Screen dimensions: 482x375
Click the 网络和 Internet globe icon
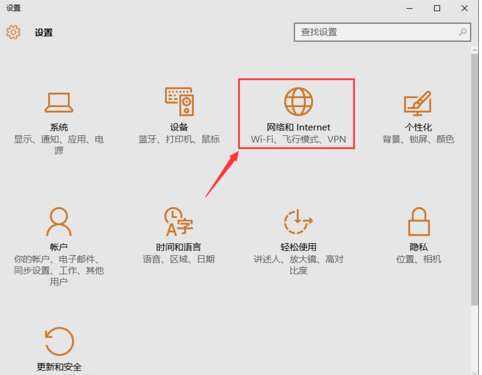tap(298, 102)
